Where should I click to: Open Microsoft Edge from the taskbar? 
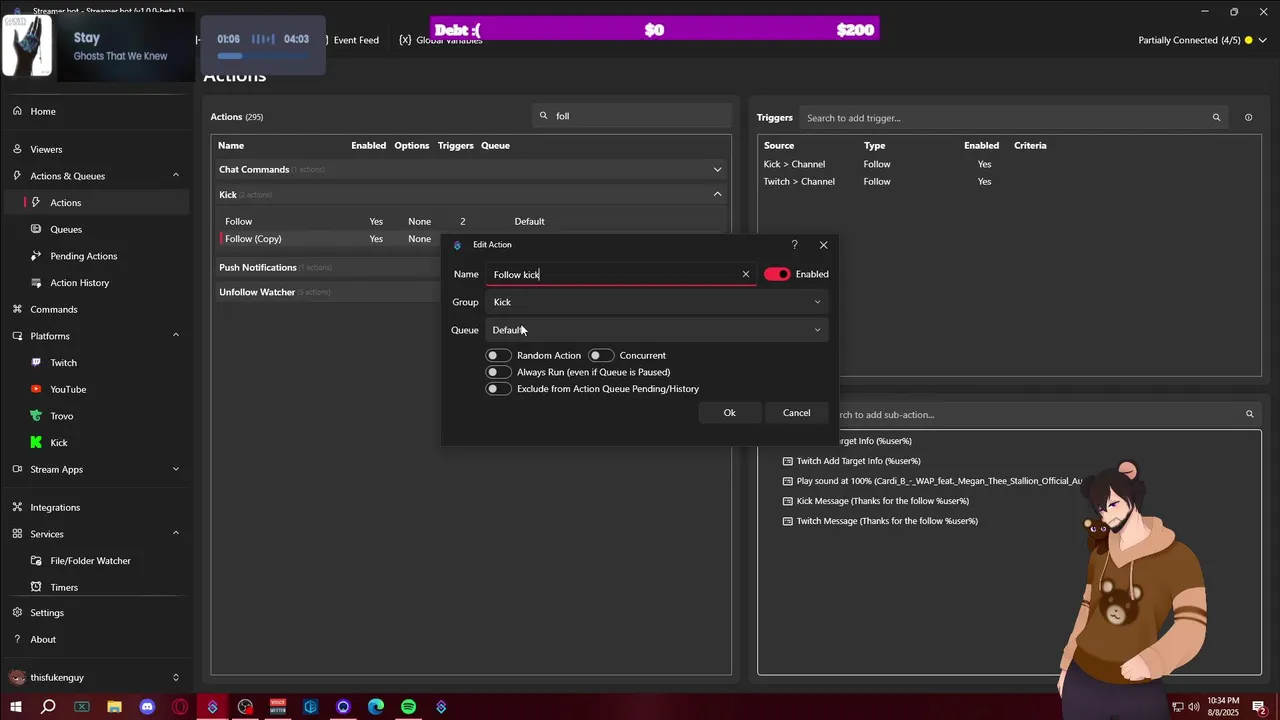[376, 707]
